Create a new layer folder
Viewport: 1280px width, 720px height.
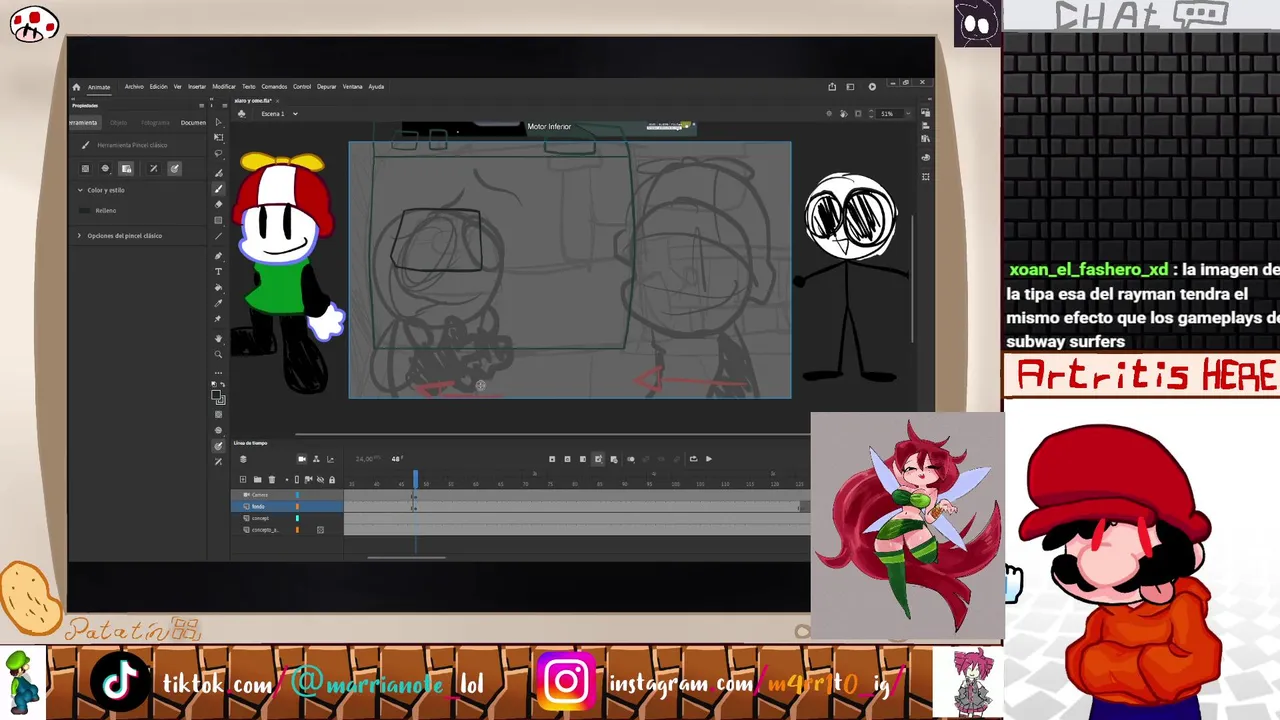[x=257, y=480]
